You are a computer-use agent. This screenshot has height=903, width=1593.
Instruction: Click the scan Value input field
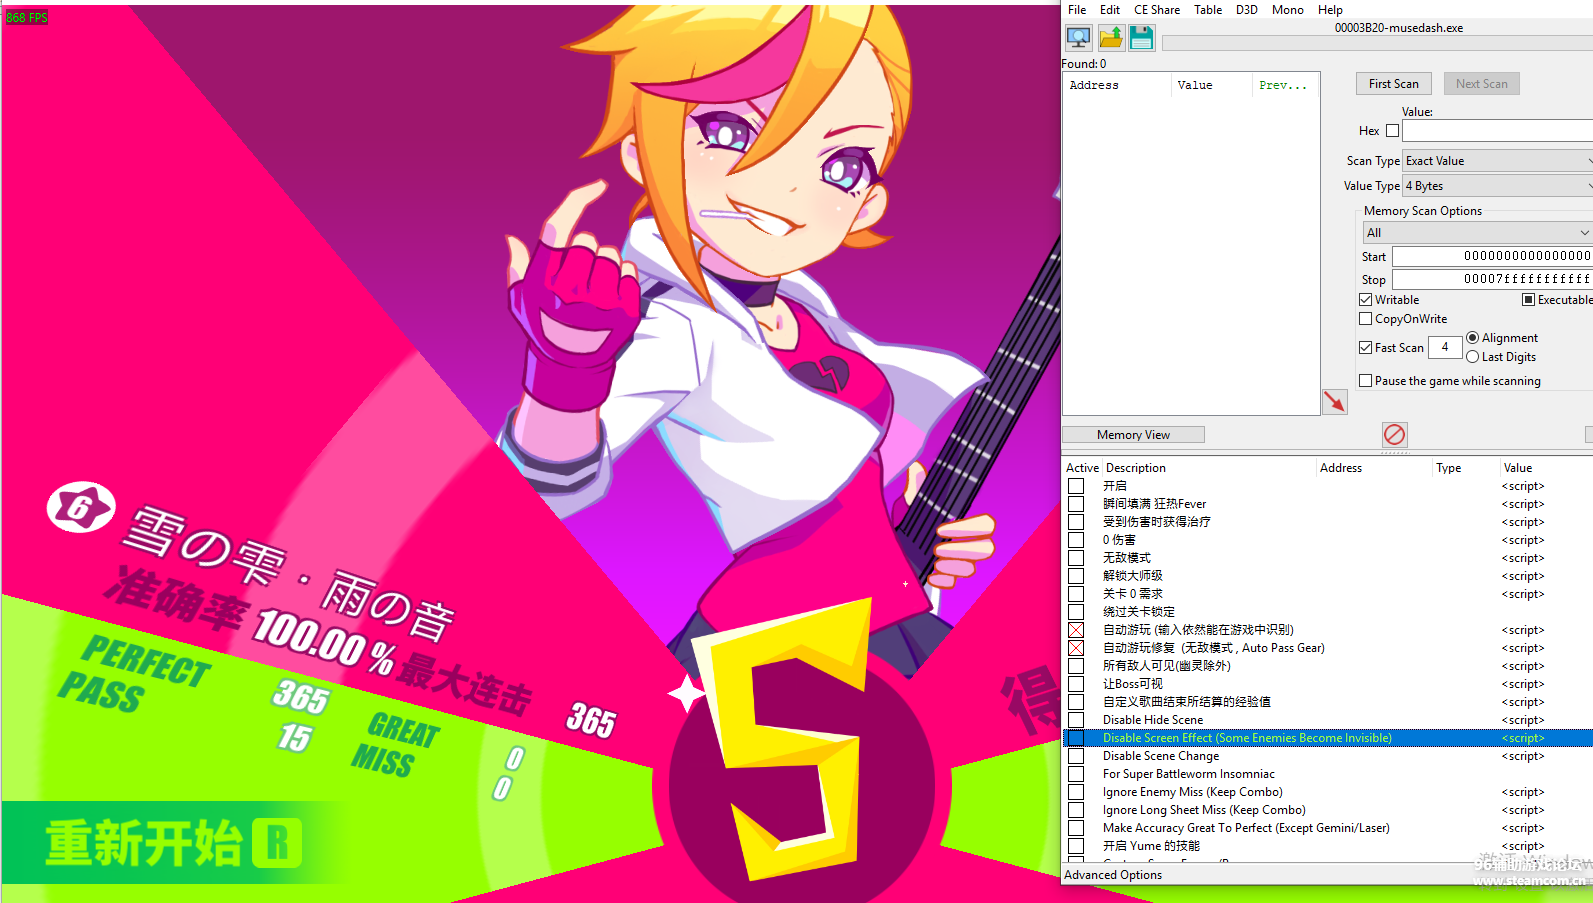1497,131
